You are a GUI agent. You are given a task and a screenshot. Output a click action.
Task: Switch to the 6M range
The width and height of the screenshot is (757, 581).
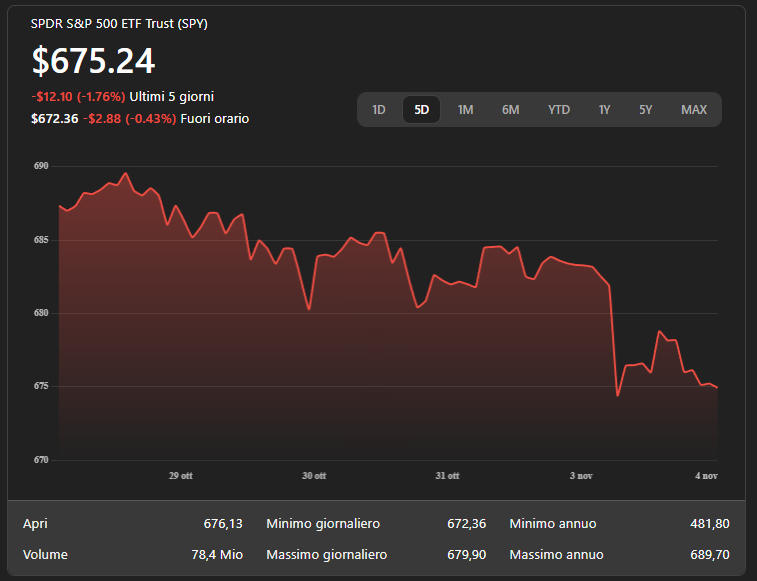[510, 110]
